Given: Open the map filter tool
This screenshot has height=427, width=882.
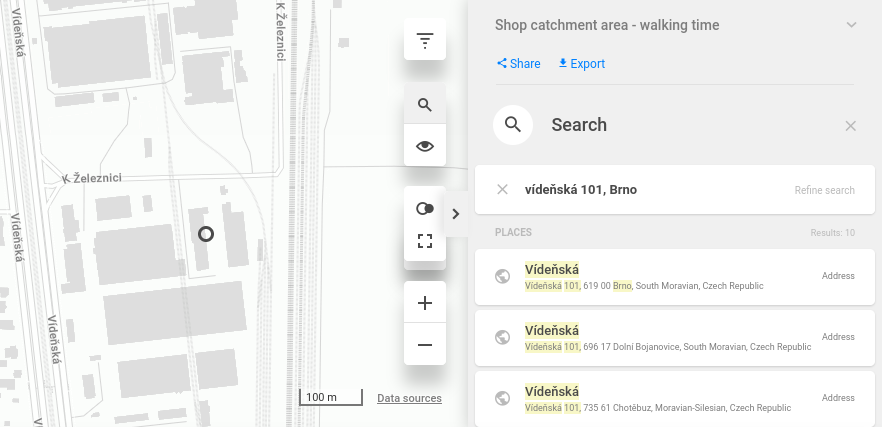Looking at the screenshot, I should click(x=425, y=41).
